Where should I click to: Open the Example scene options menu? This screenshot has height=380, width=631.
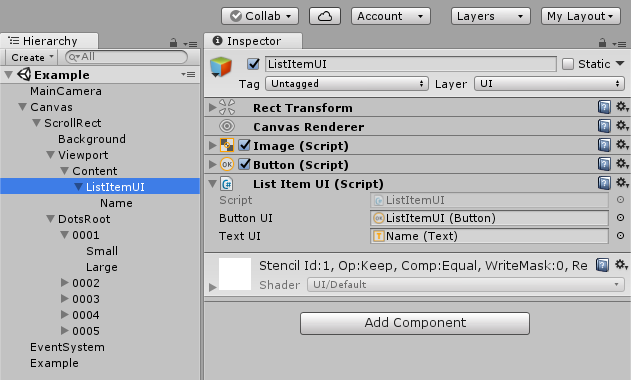pos(188,74)
